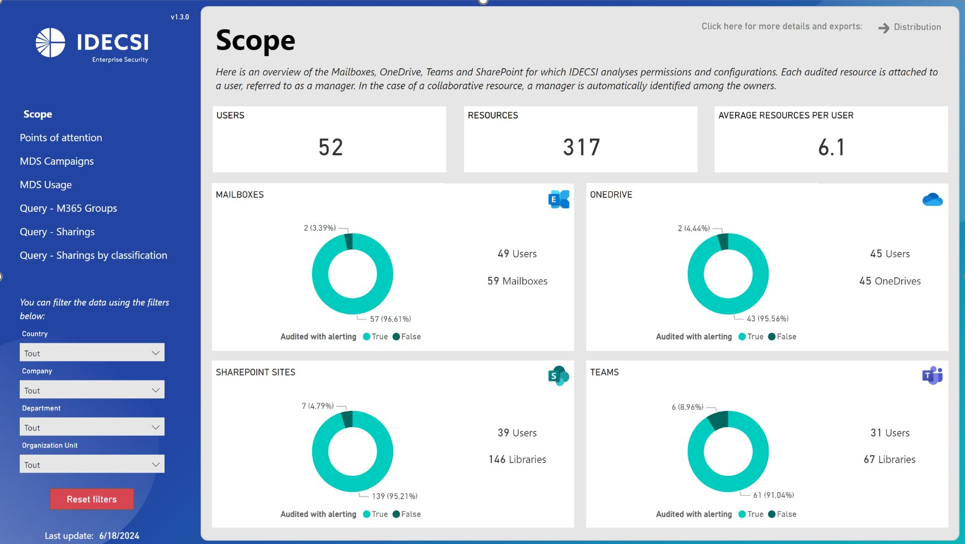Click the Distribution arrow icon

884,28
